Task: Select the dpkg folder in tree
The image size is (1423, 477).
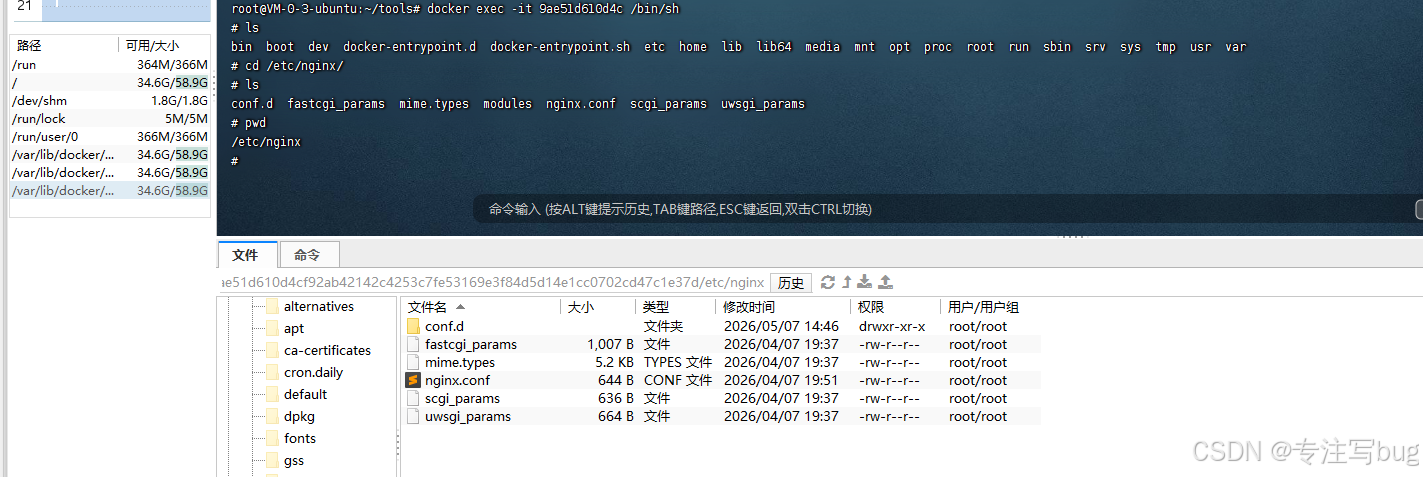Action: pos(299,416)
